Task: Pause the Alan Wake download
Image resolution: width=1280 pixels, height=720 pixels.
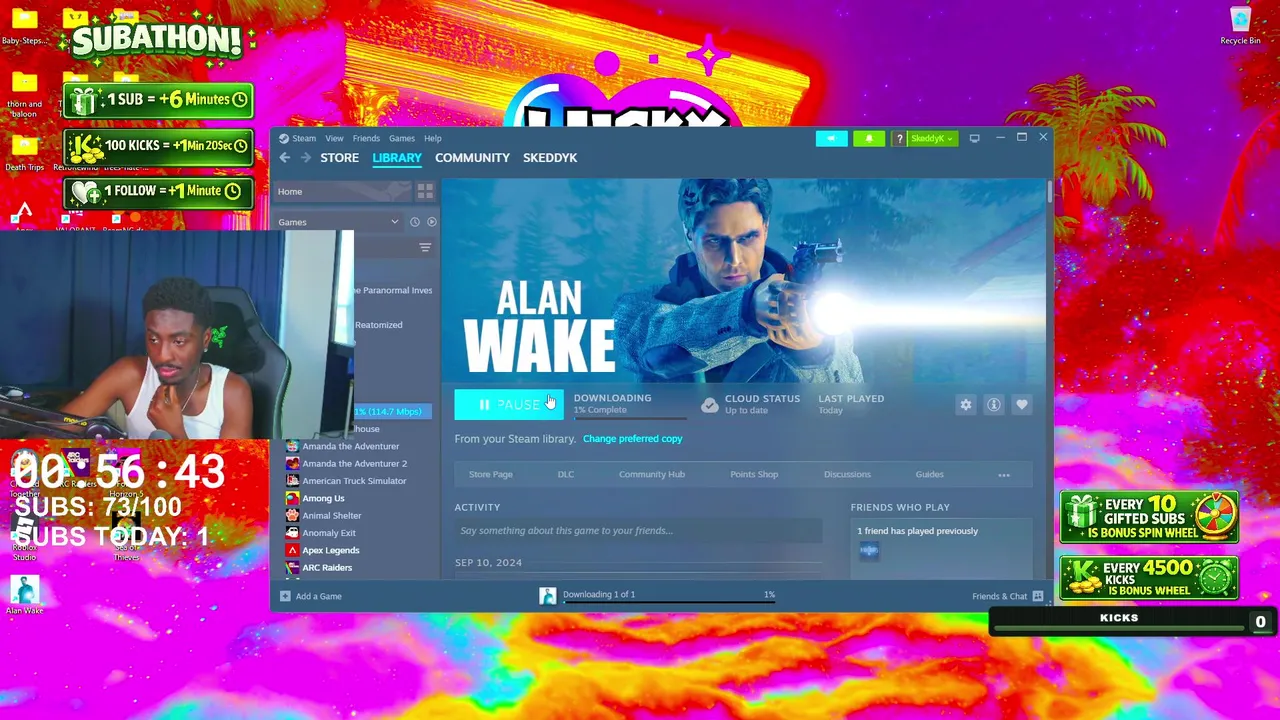Action: coord(509,405)
